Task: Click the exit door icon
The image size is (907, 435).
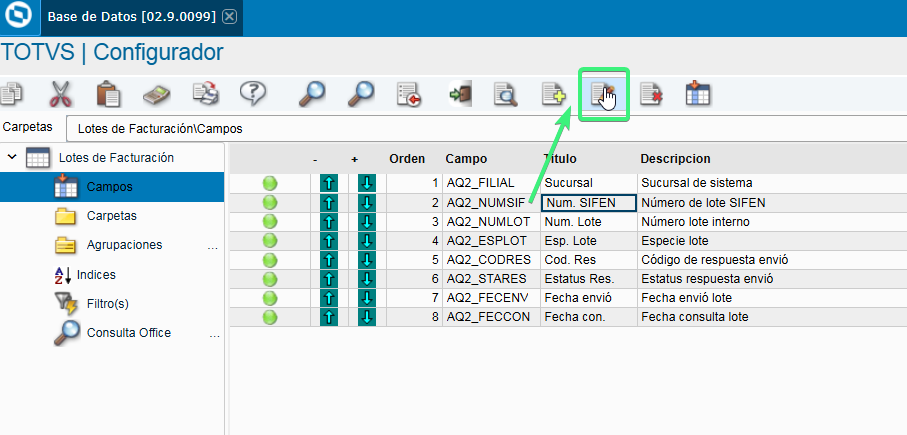Action: pos(460,94)
